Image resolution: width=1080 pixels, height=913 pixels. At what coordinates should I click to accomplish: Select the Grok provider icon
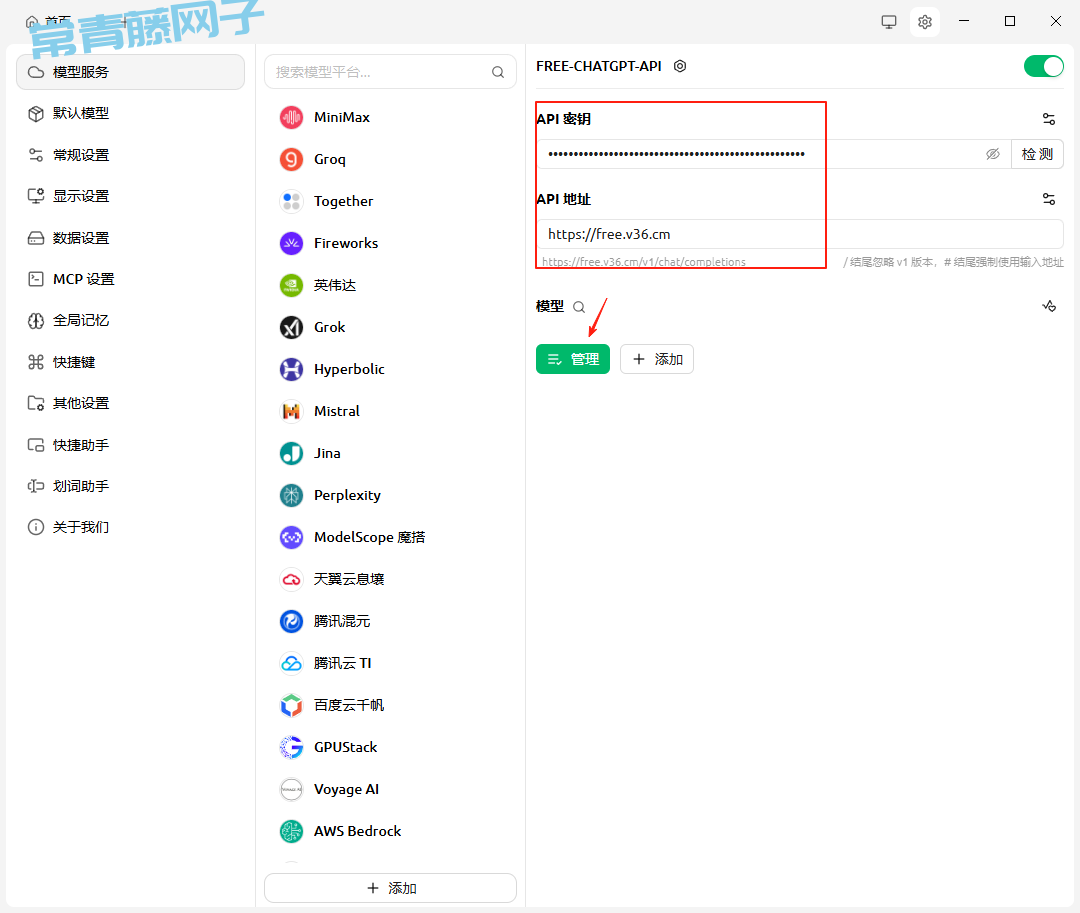(291, 327)
